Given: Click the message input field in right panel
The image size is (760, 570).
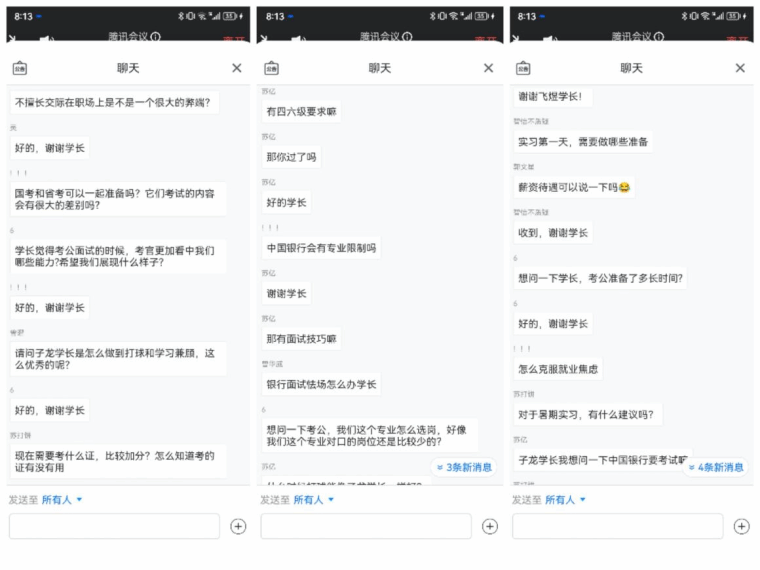Looking at the screenshot, I should point(618,526).
